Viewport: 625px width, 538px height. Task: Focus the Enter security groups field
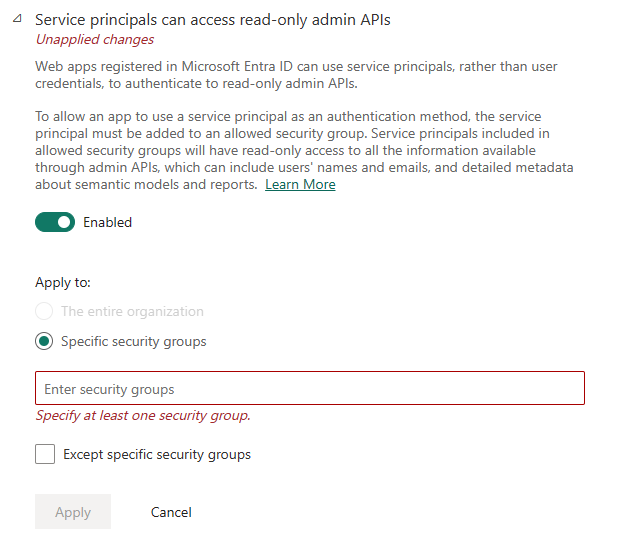[310, 389]
